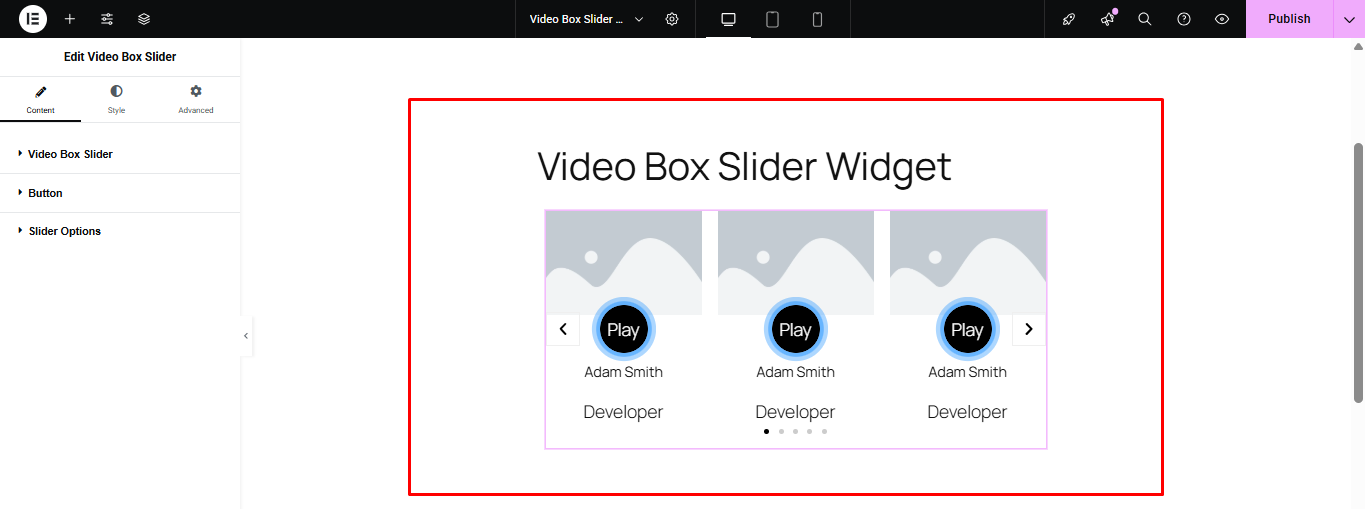This screenshot has width=1365, height=509.
Task: Select the Advanced tab
Action: pyautogui.click(x=196, y=100)
